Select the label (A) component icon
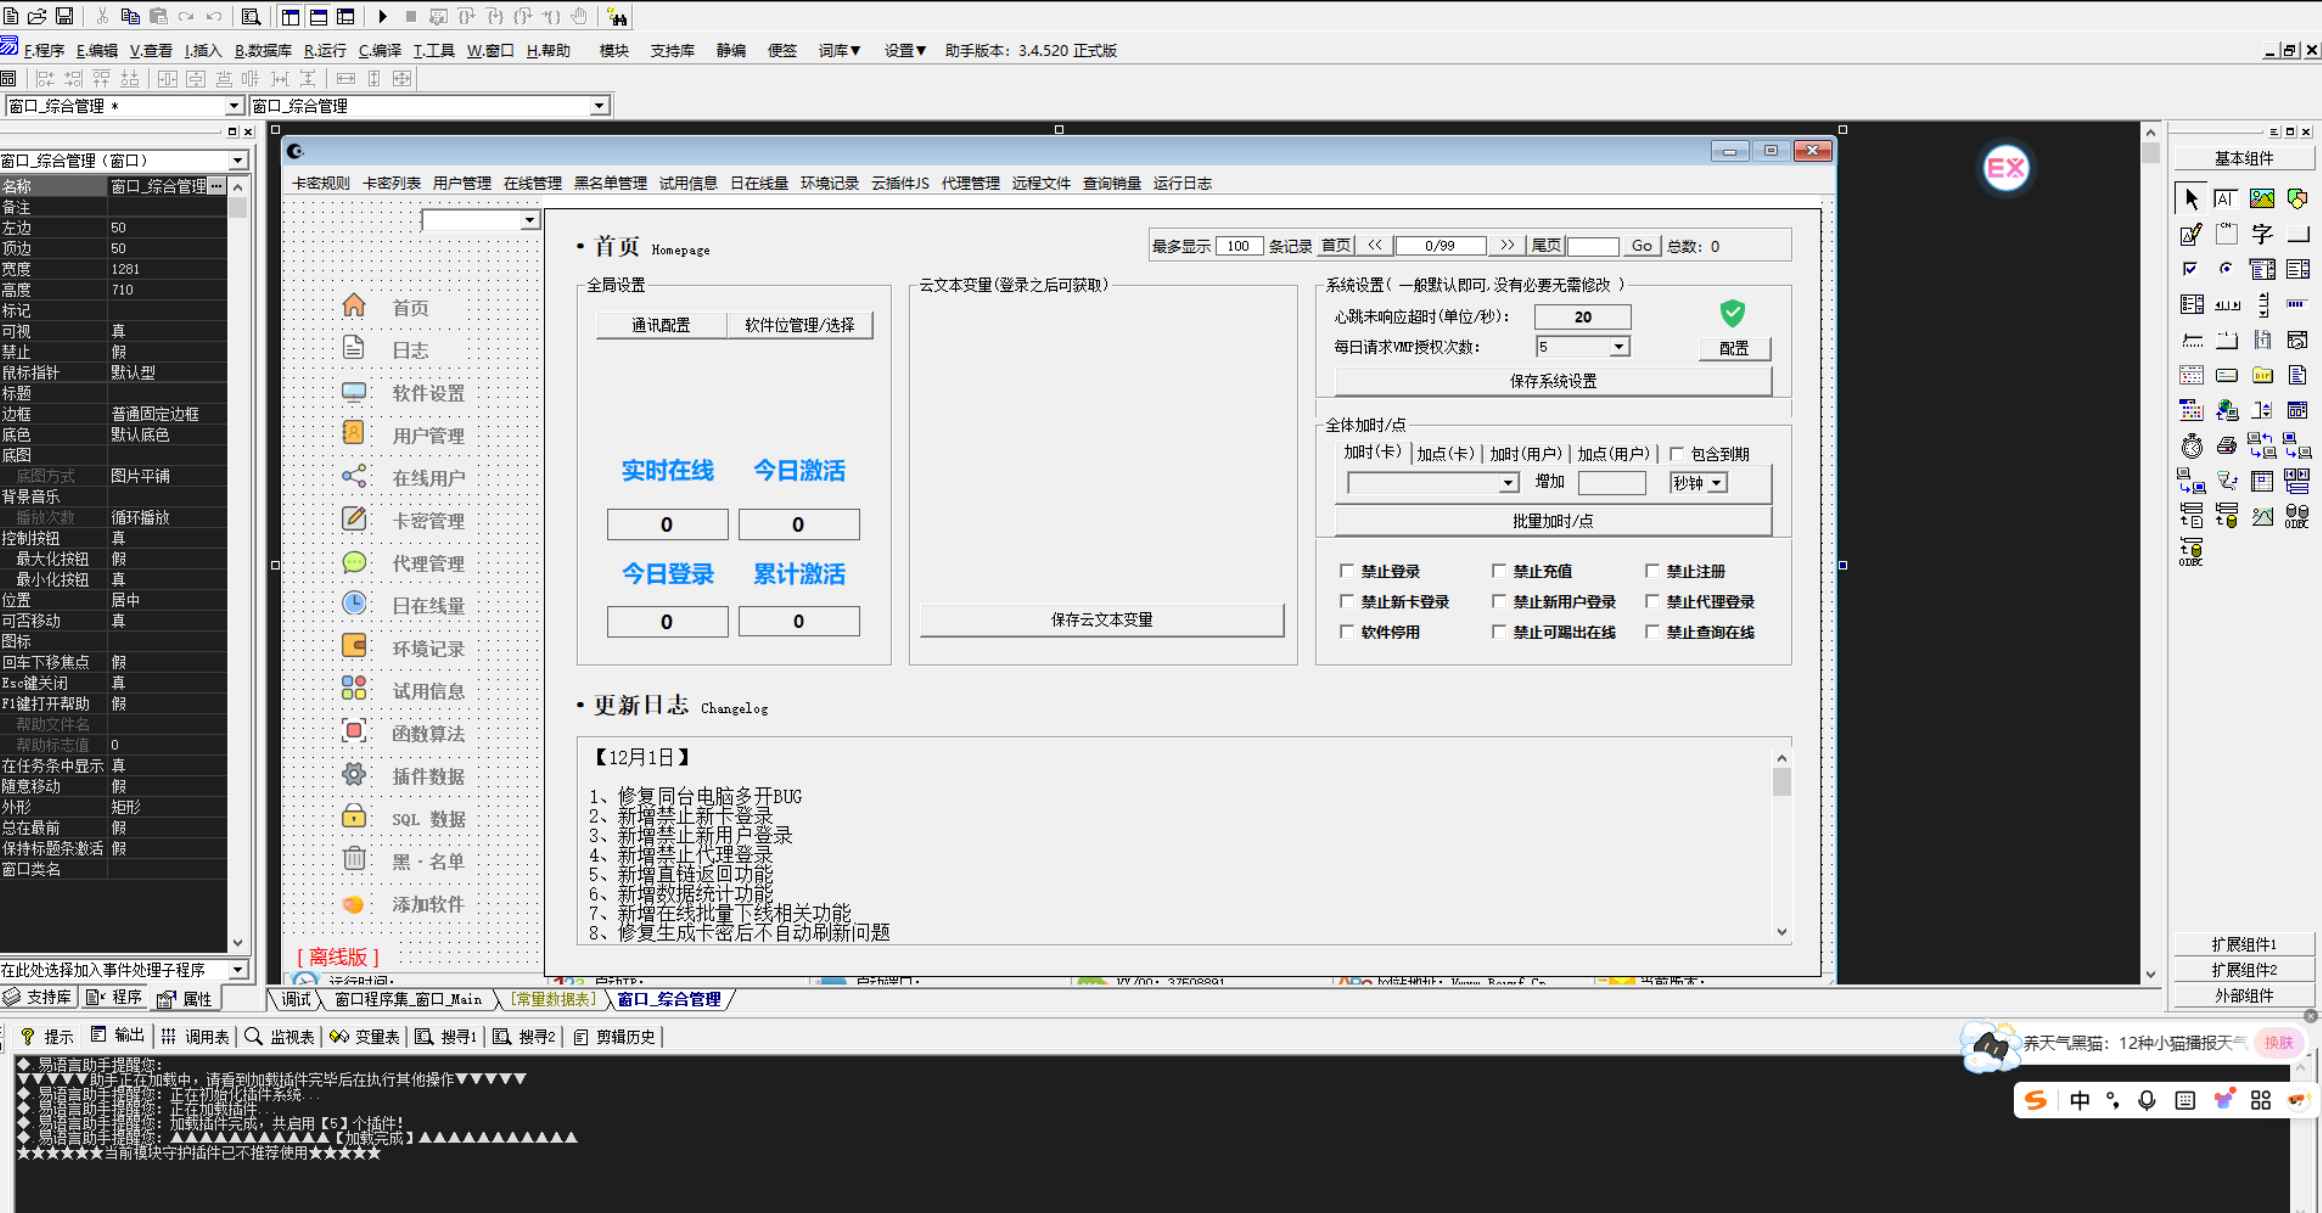The image size is (2322, 1213). tap(2226, 198)
